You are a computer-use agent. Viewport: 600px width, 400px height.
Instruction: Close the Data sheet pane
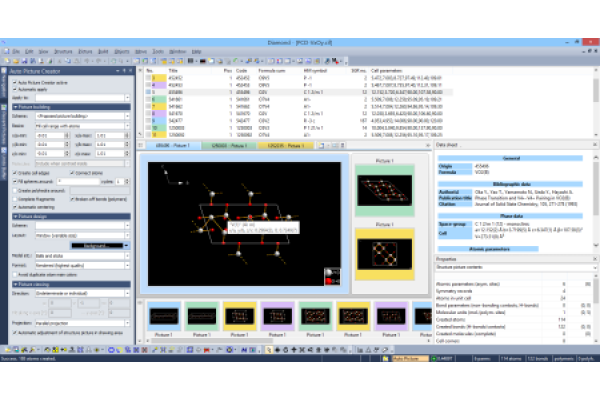(x=595, y=145)
